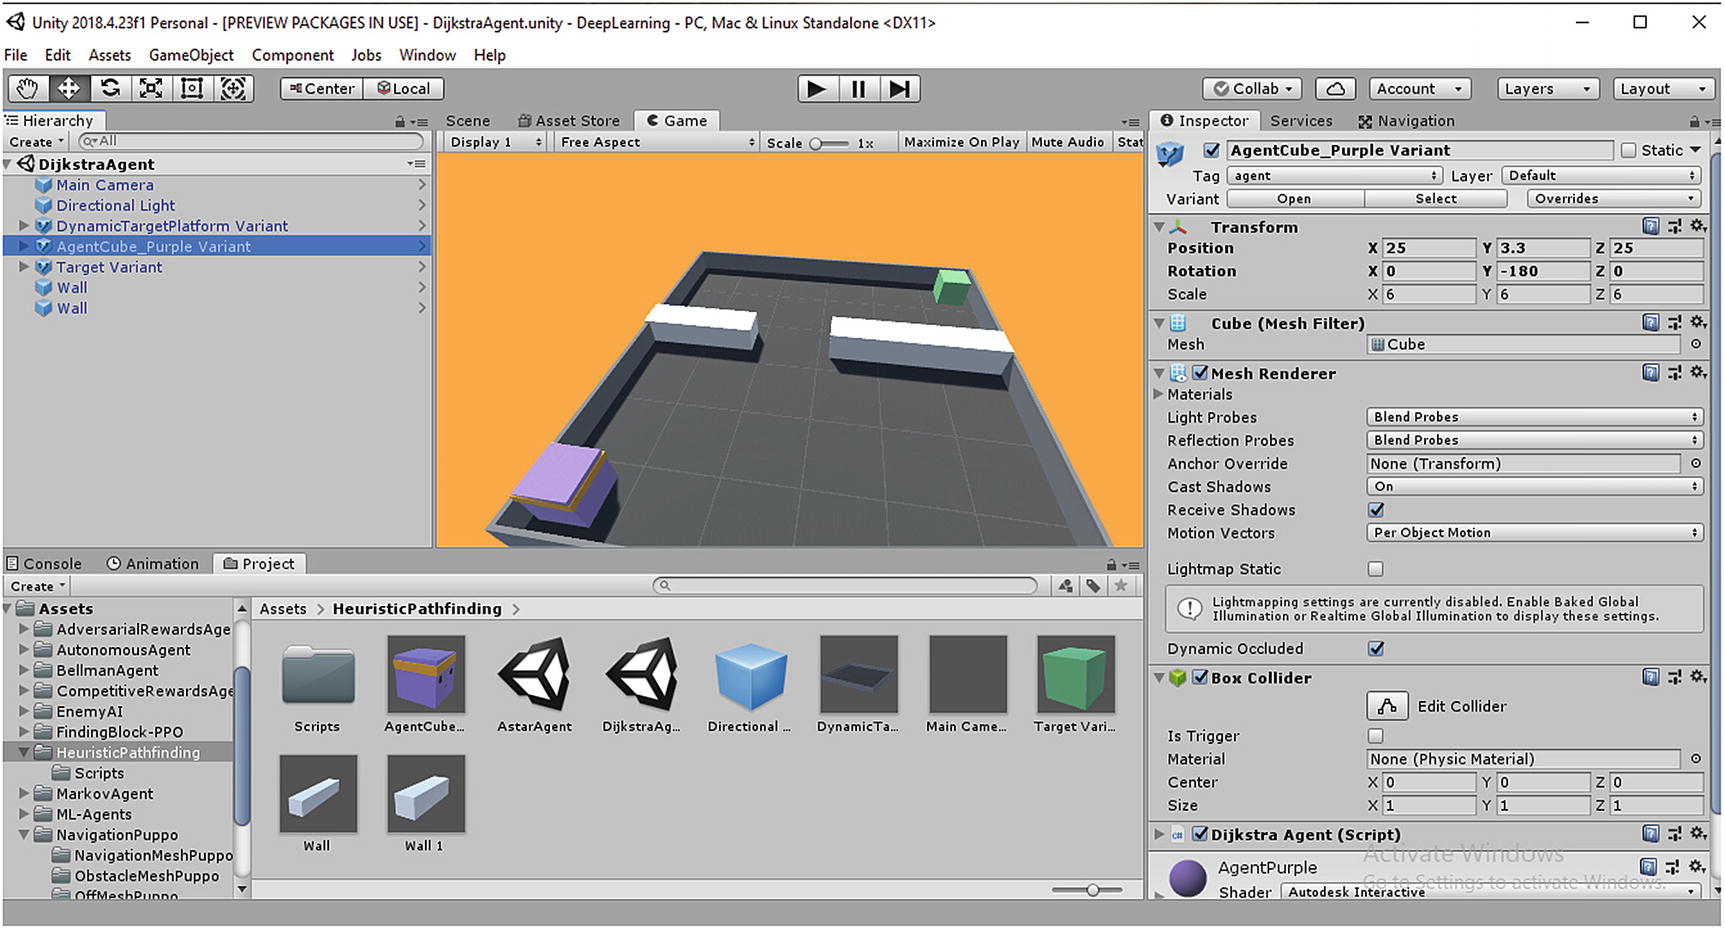Disable Receive Shadows checkbox
This screenshot has height=930, width=1725.
pyautogui.click(x=1376, y=510)
